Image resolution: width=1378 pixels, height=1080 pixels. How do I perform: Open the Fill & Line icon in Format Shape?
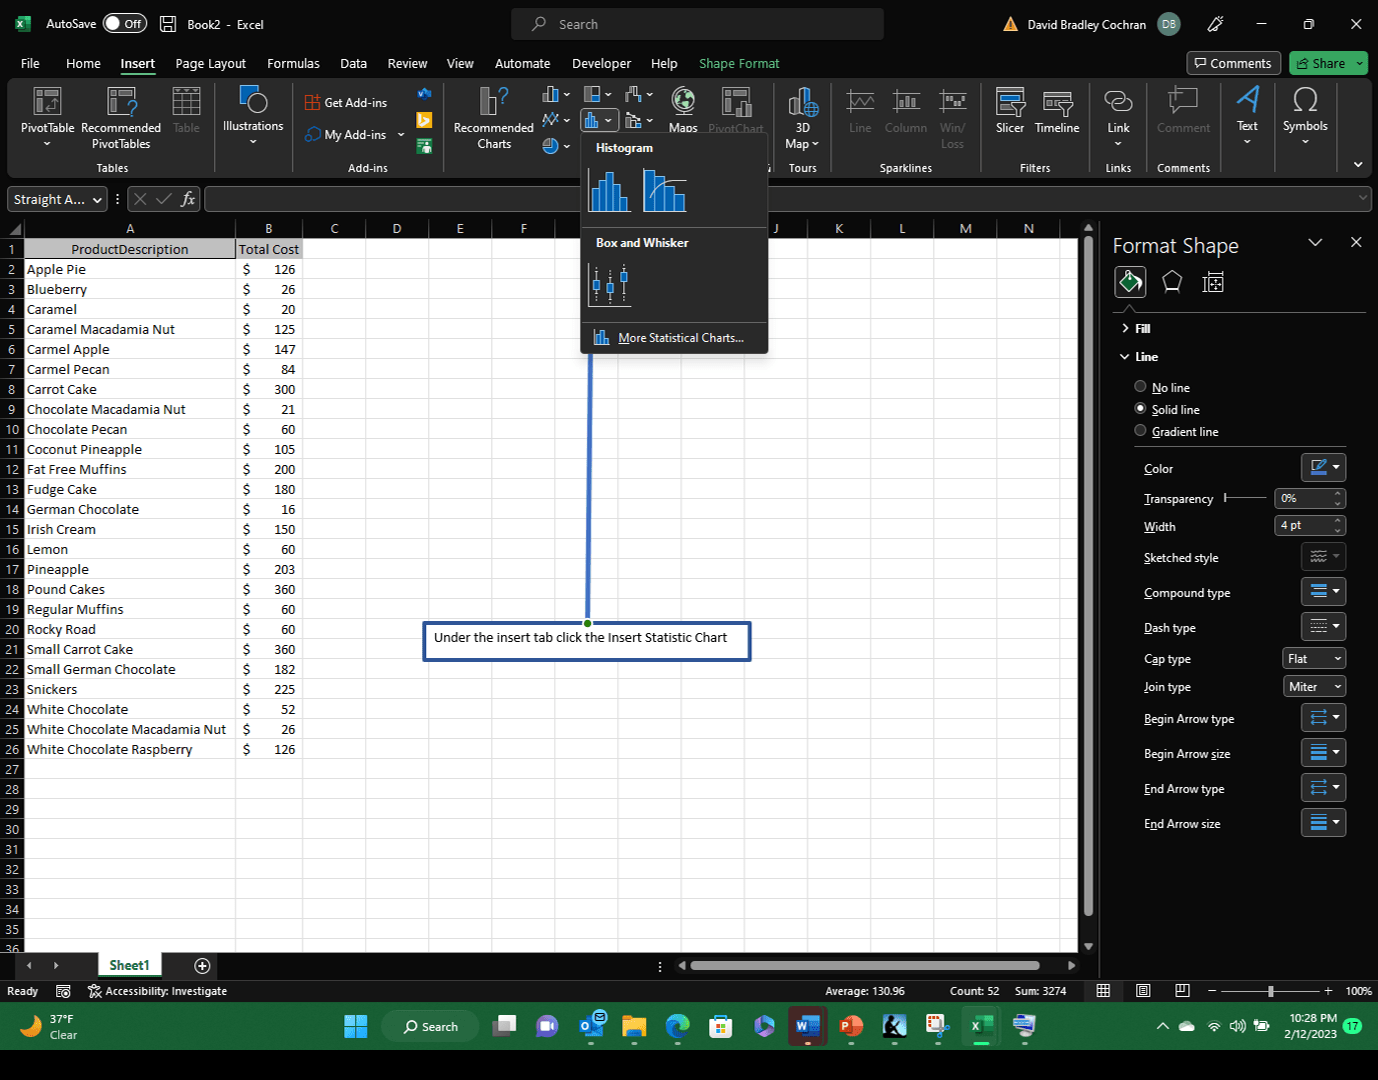point(1130,282)
